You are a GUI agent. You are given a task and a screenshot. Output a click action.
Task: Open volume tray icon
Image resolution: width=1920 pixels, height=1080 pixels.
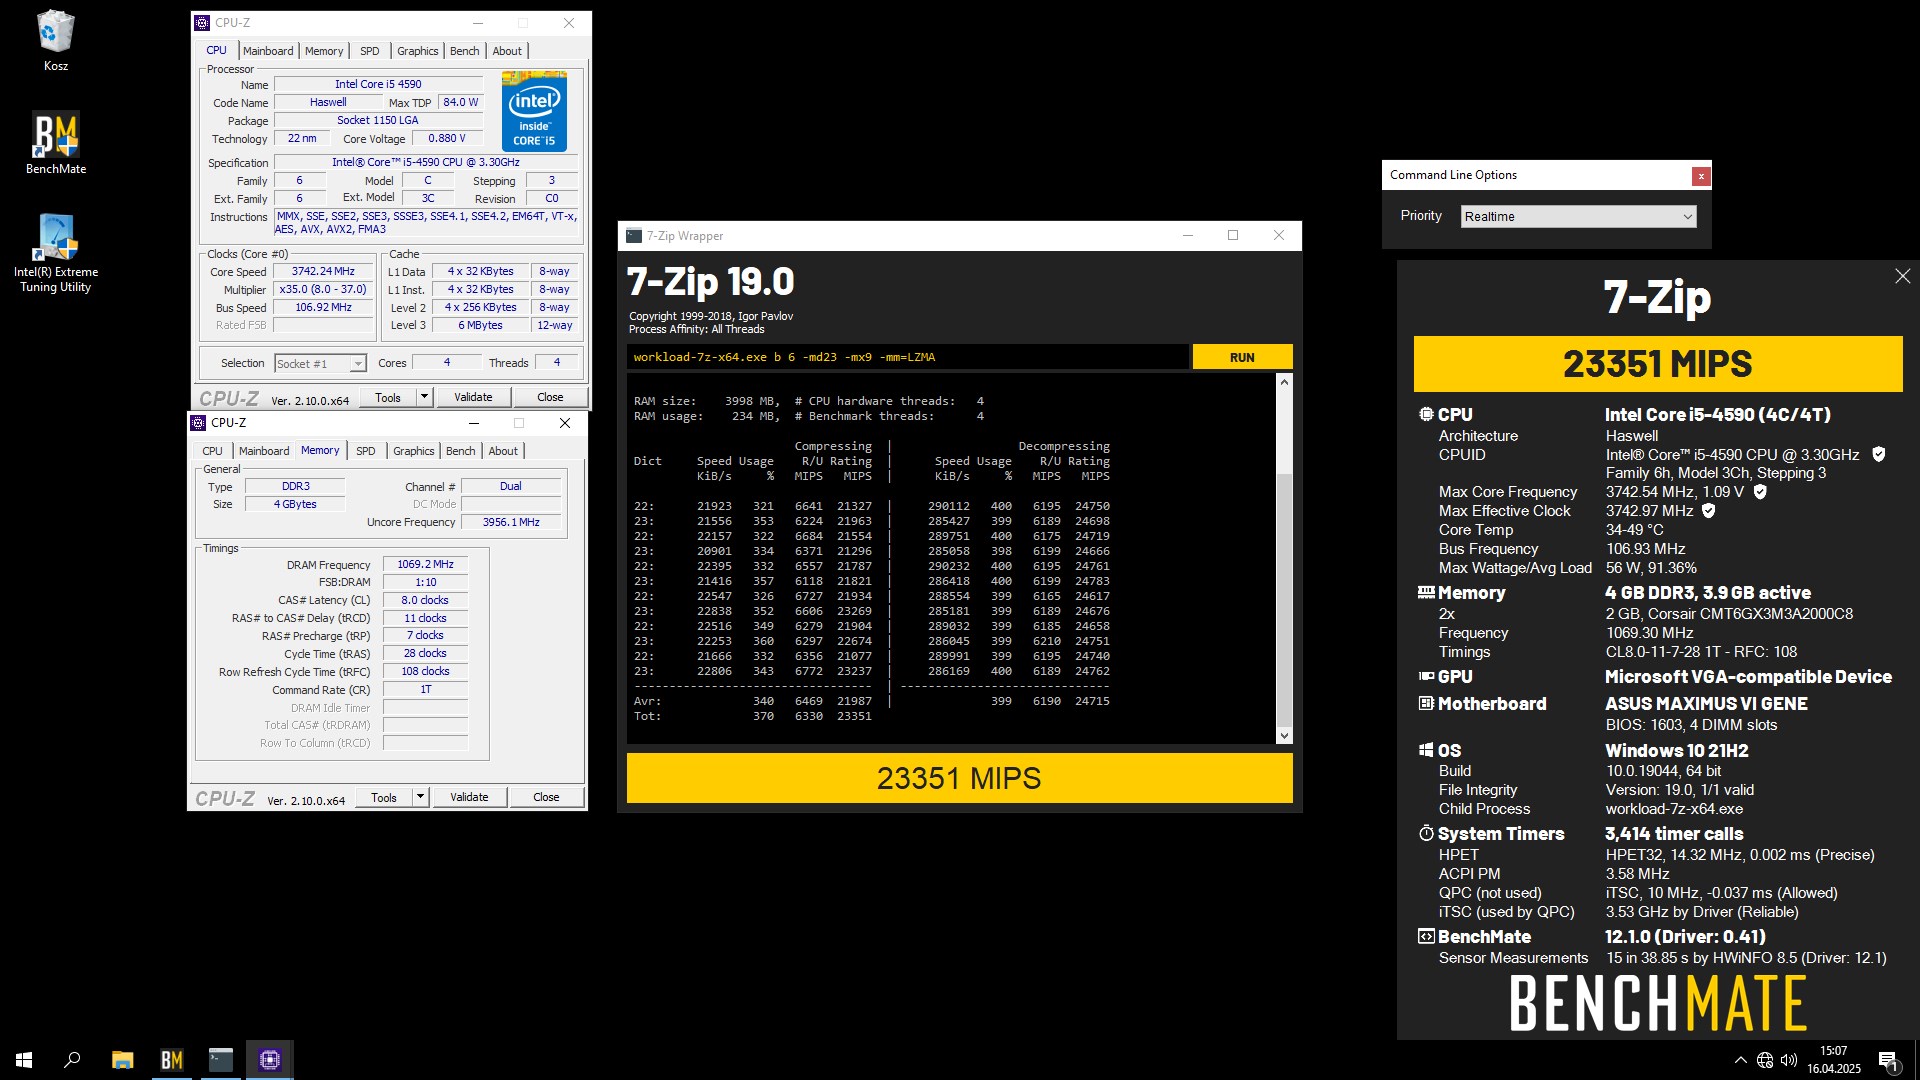(1789, 1060)
